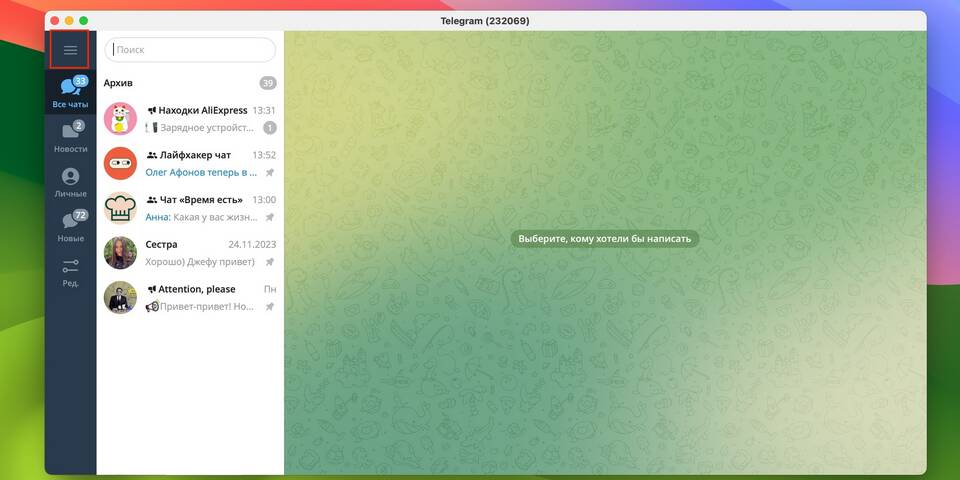Click the Архив unread counter badge 39
Viewport: 960px width, 480px height.
pyautogui.click(x=267, y=83)
